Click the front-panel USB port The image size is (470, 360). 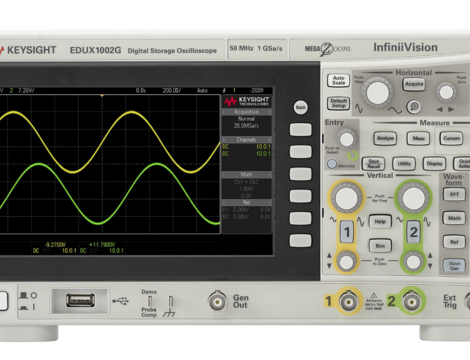click(80, 301)
